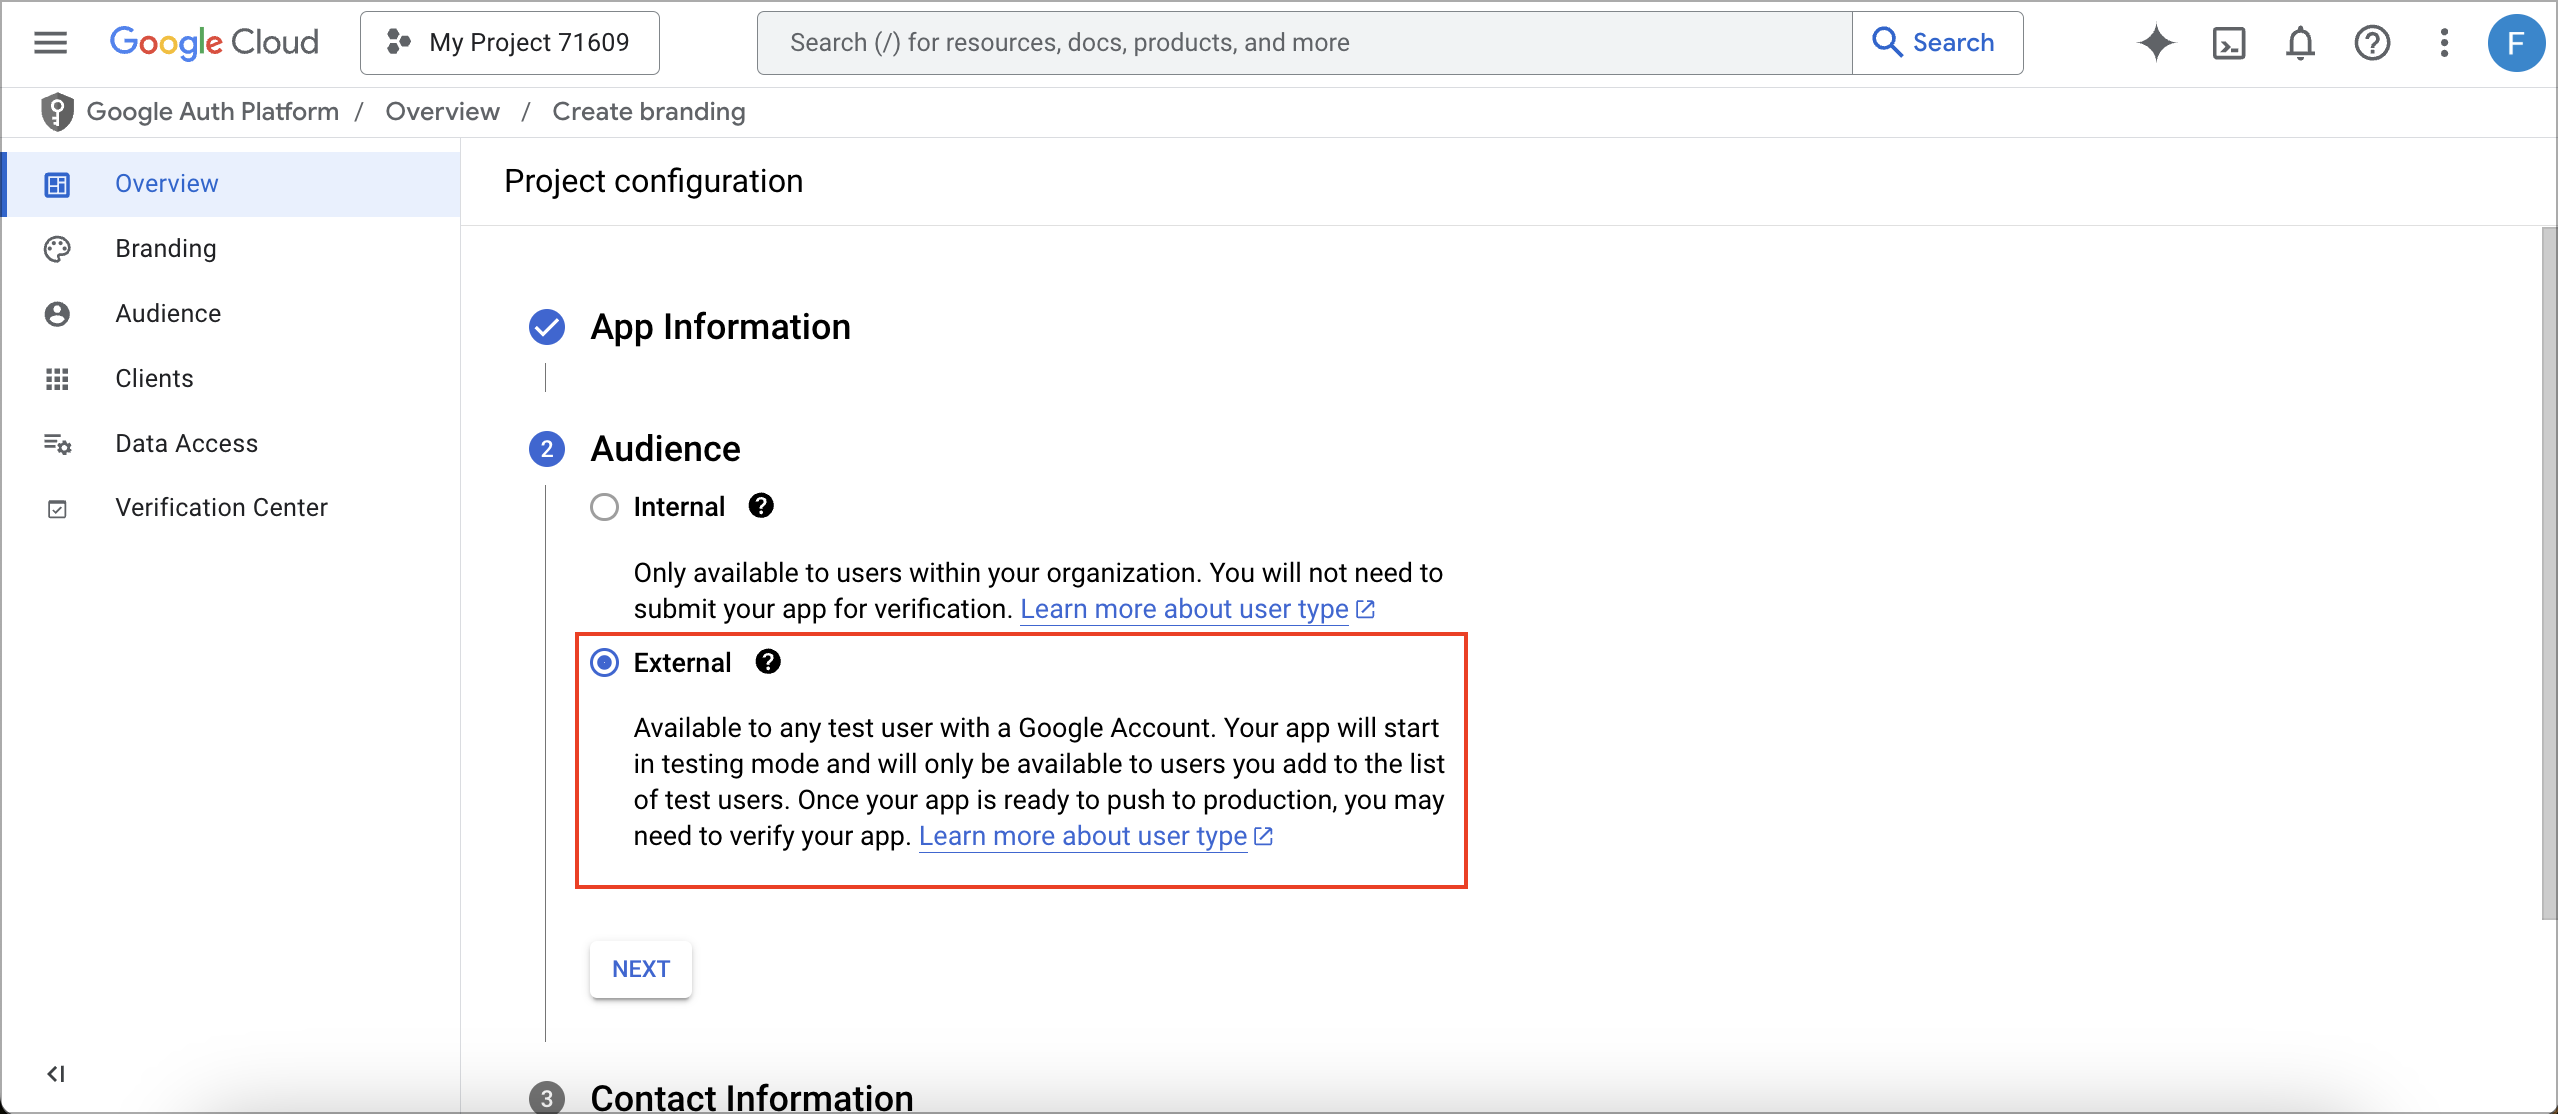Go to Google Auth Platform breadcrumb
The height and width of the screenshot is (1114, 2558).
click(x=213, y=111)
